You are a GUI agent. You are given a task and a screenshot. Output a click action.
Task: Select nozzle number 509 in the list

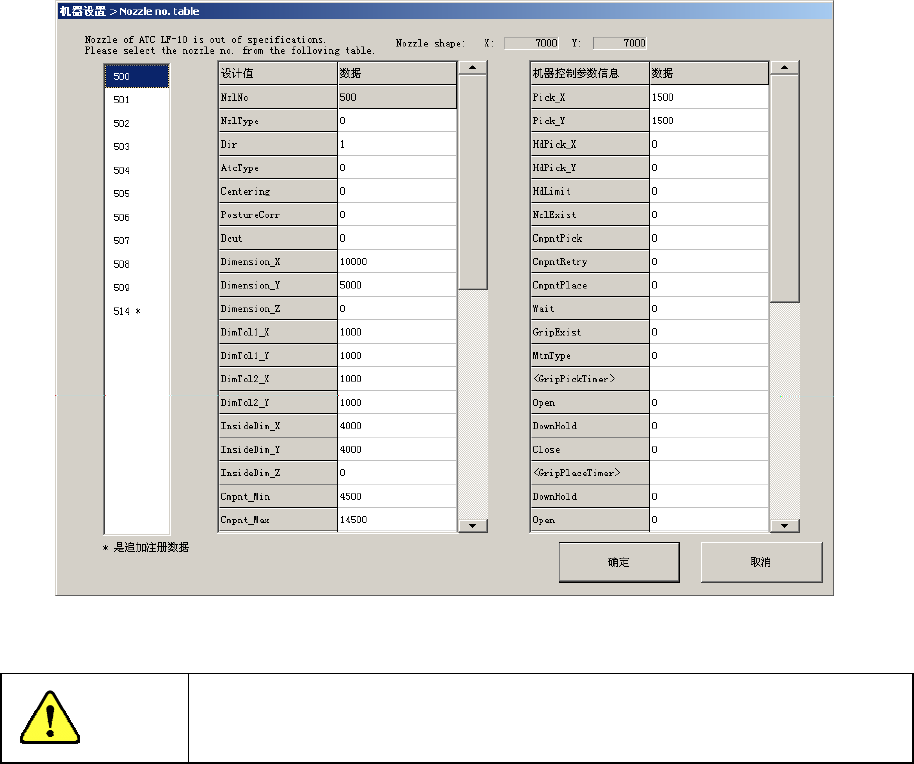(x=137, y=287)
